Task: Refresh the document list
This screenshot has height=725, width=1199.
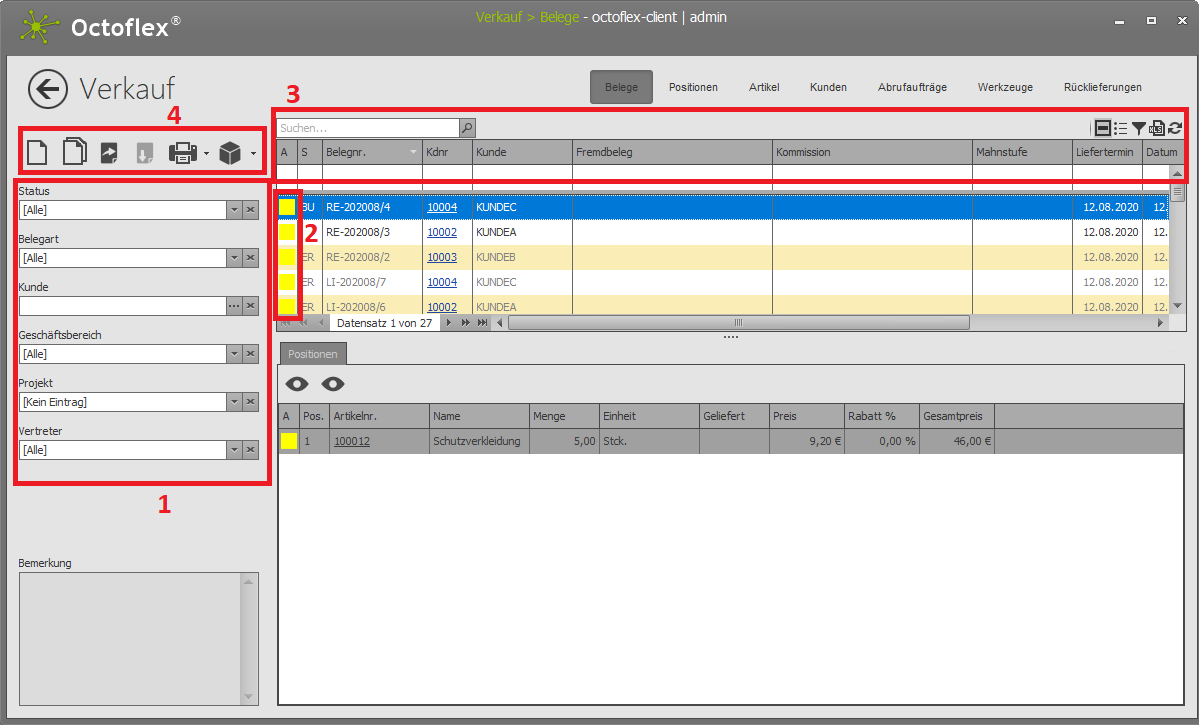Action: (x=1175, y=128)
